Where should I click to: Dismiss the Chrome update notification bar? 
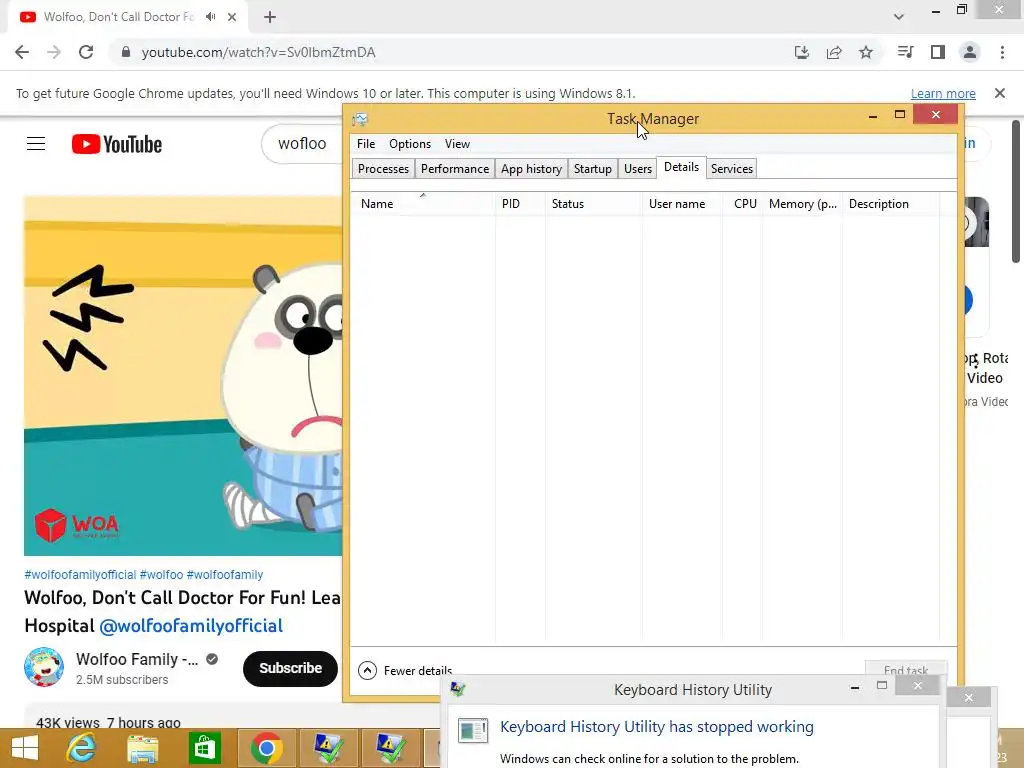click(1000, 93)
